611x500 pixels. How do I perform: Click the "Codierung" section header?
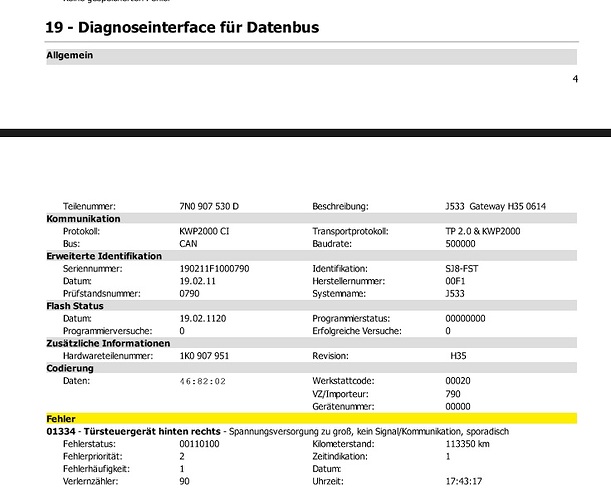311,368
